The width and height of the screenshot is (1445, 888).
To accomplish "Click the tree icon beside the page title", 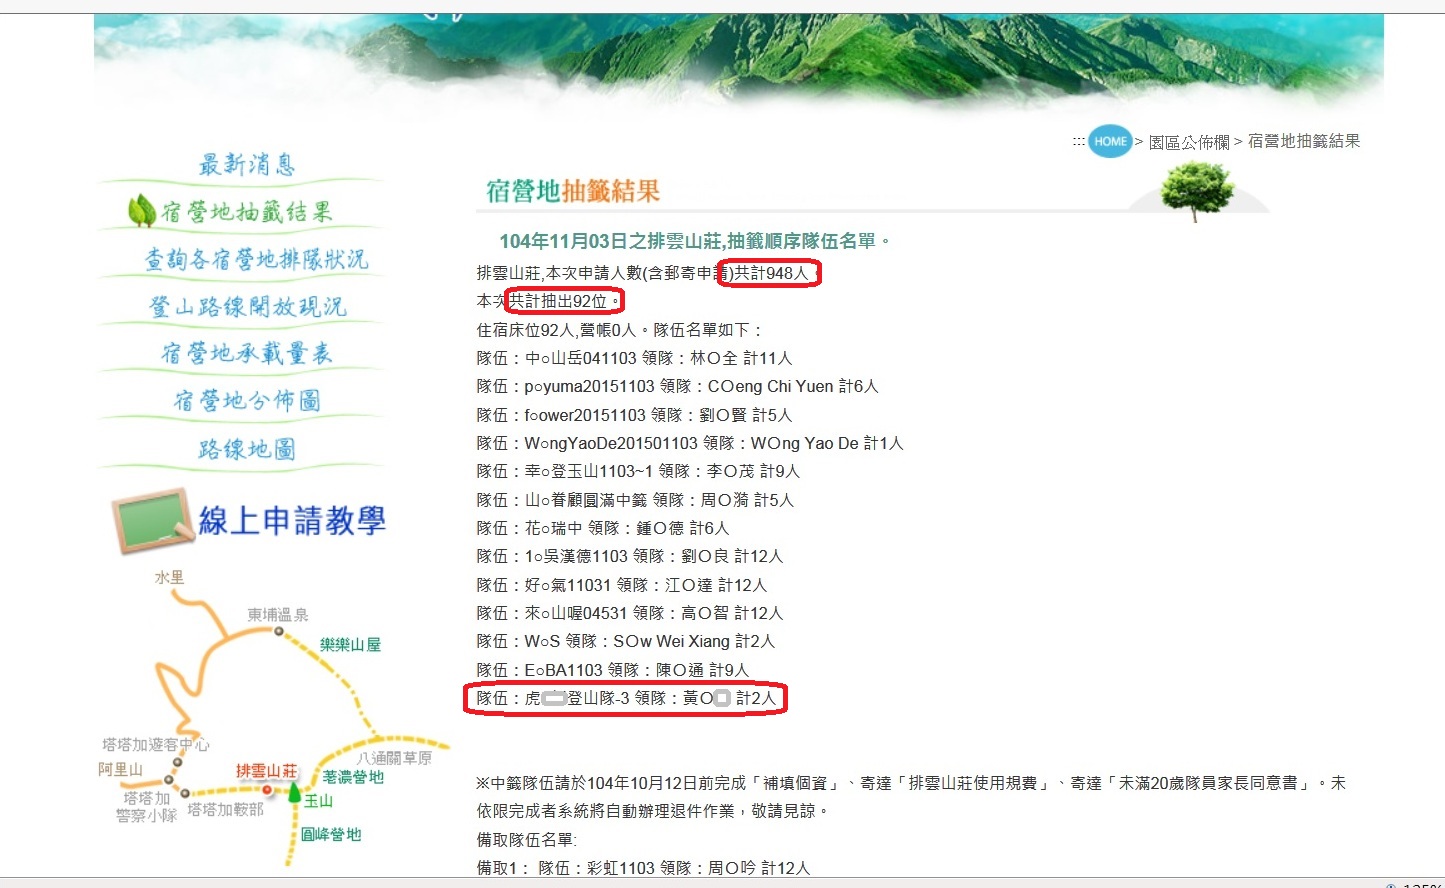I will 1197,189.
